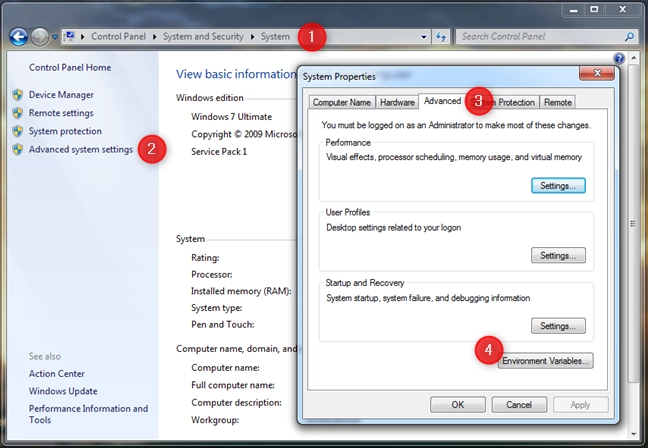Open Performance Settings button
648x448 pixels.
pos(558,186)
